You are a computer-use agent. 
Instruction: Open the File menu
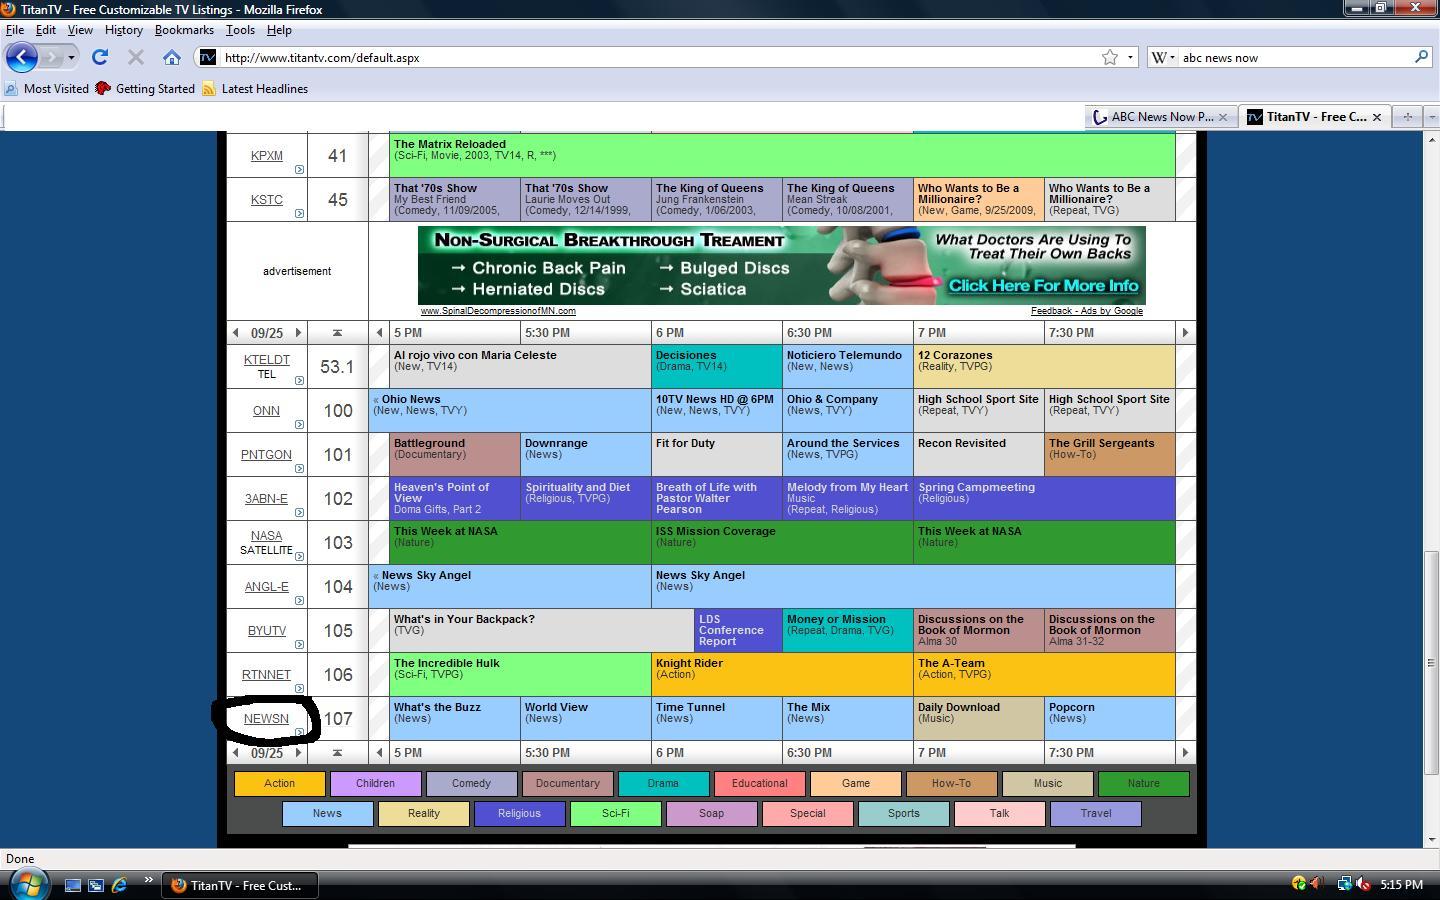point(15,30)
